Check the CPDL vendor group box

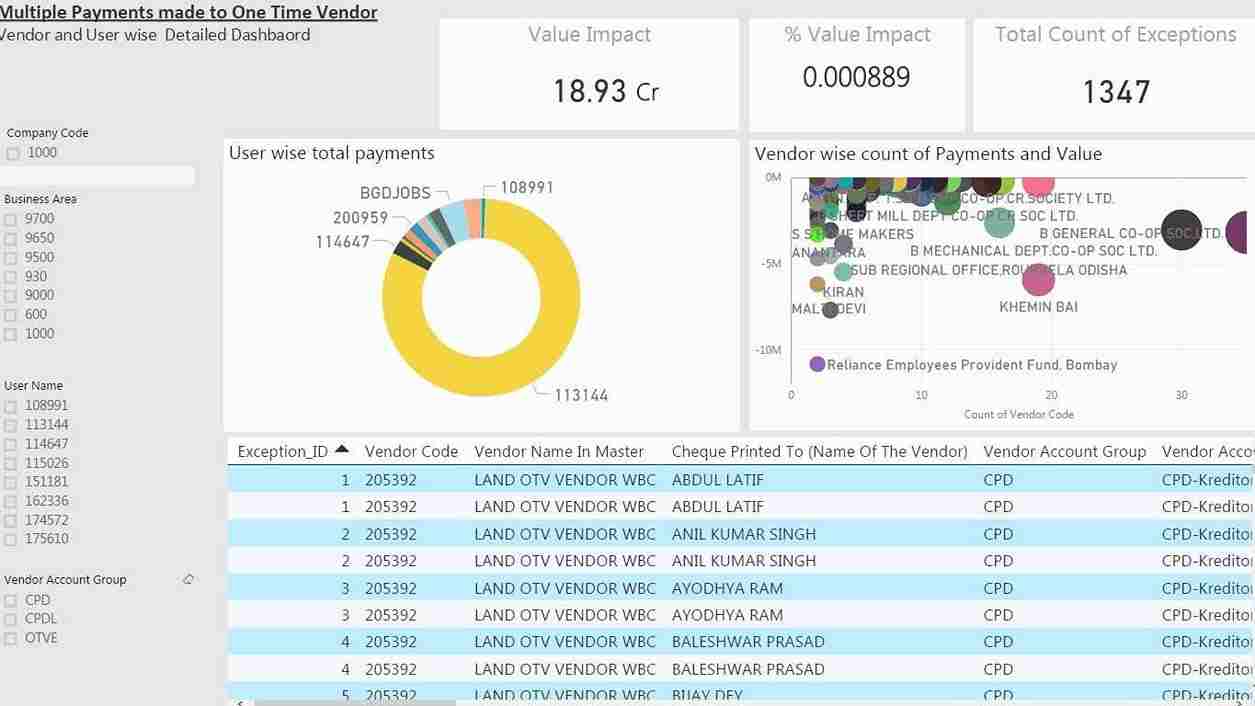[x=10, y=620]
